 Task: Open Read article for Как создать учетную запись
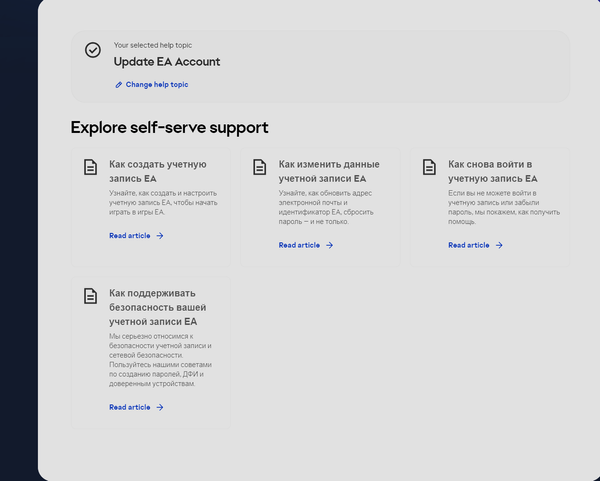[130, 236]
